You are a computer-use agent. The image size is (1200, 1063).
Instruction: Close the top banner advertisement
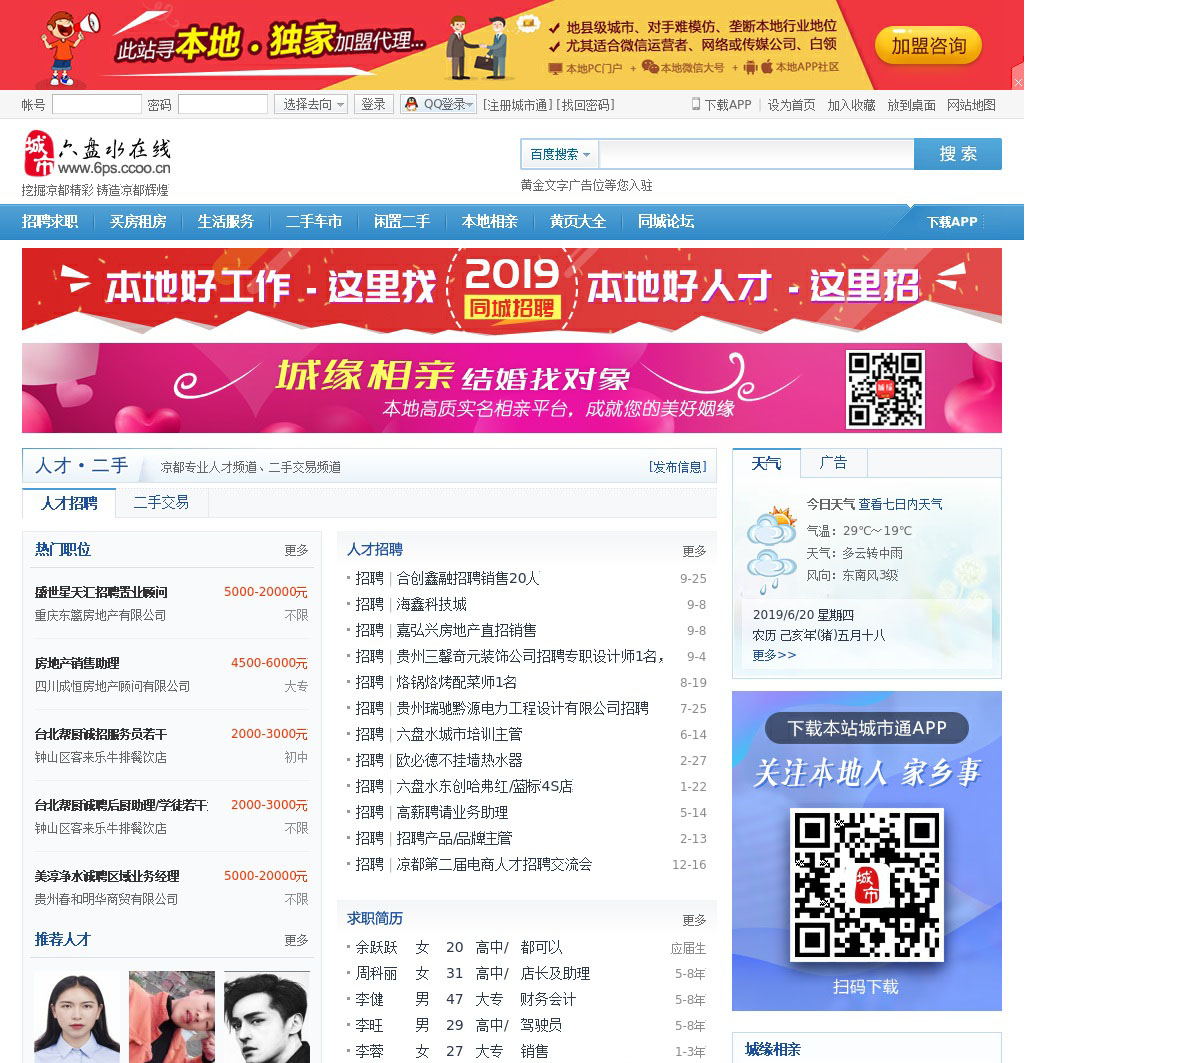click(x=1018, y=82)
